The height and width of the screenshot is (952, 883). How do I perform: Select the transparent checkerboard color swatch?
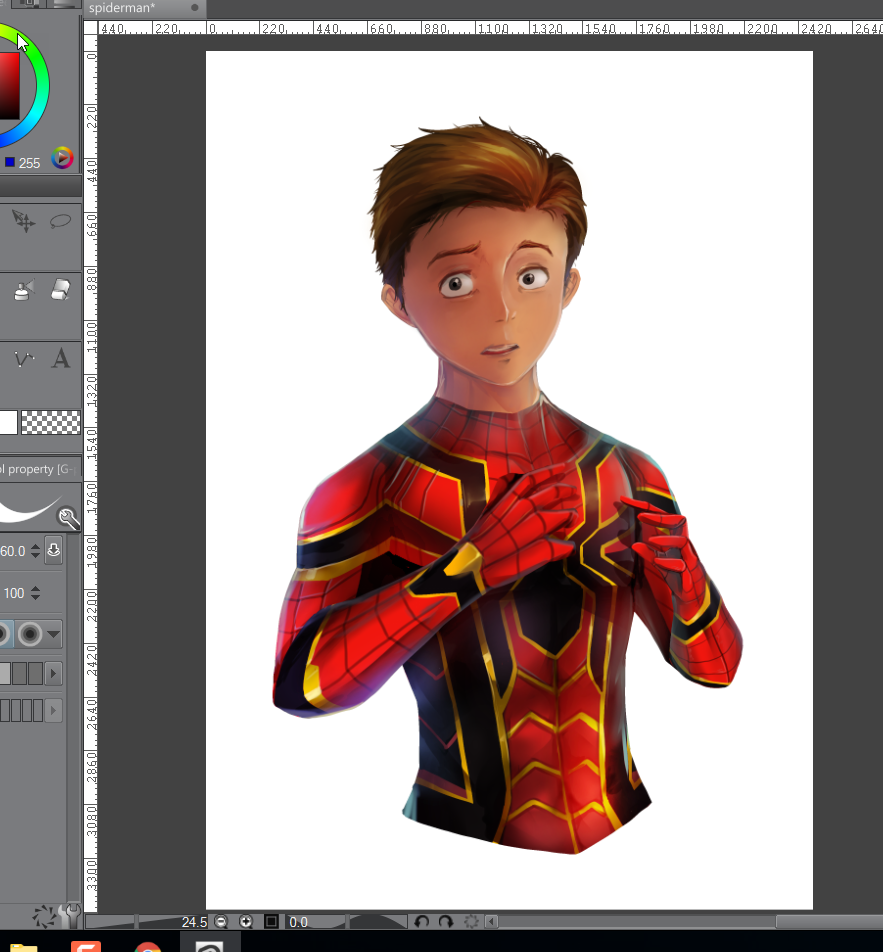click(x=50, y=423)
